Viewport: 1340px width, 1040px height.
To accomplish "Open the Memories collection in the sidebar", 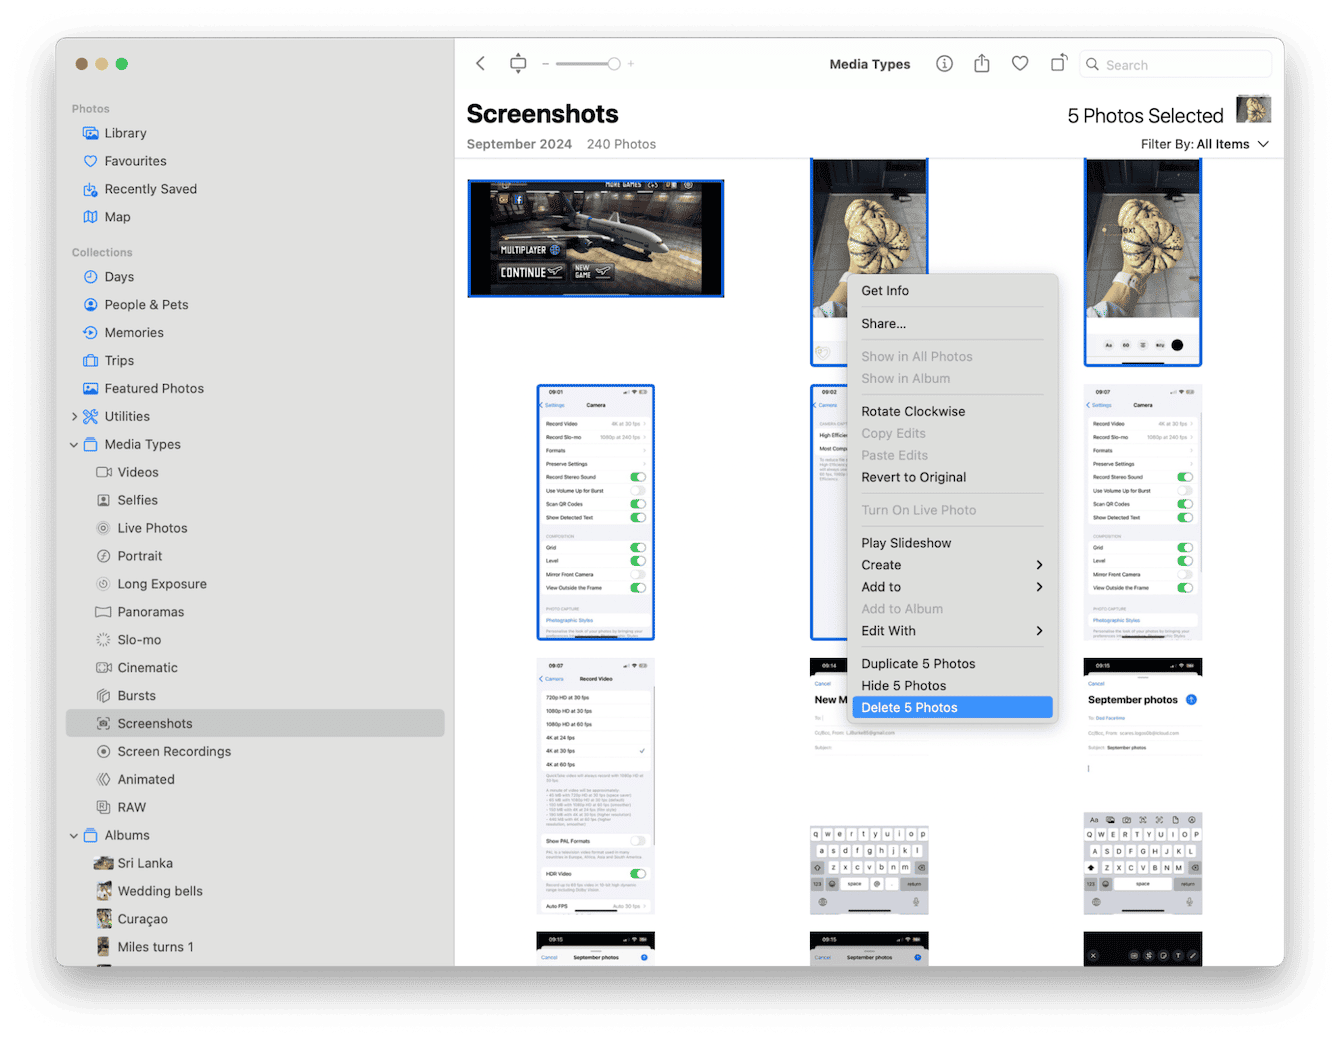I will (x=135, y=332).
